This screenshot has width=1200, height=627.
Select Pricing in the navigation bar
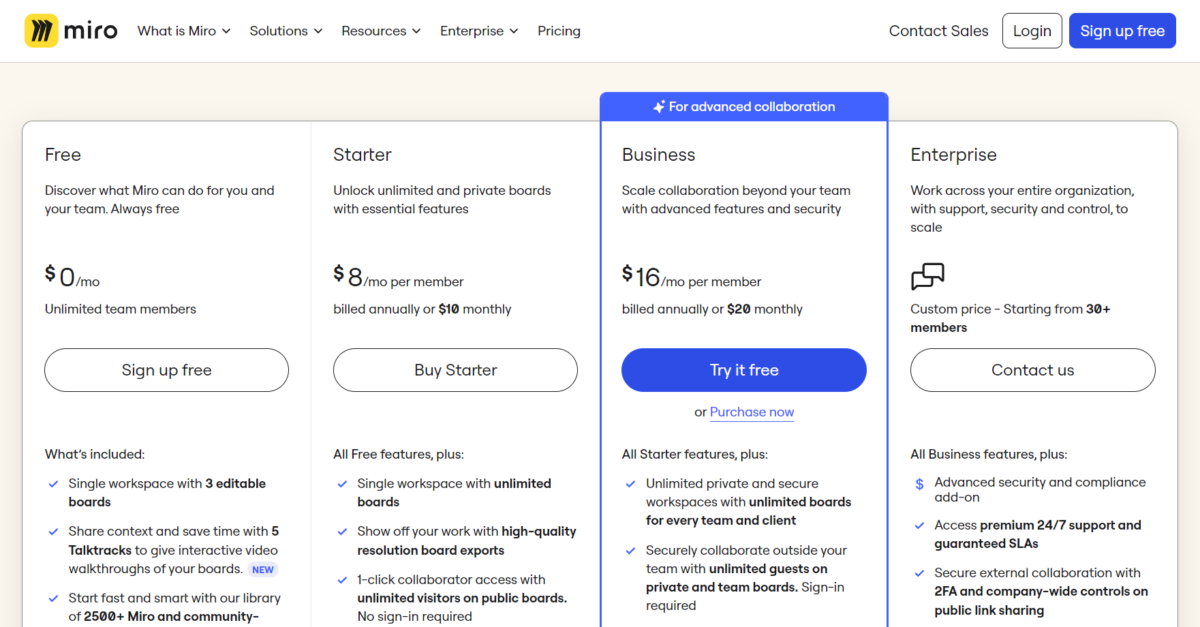point(558,31)
